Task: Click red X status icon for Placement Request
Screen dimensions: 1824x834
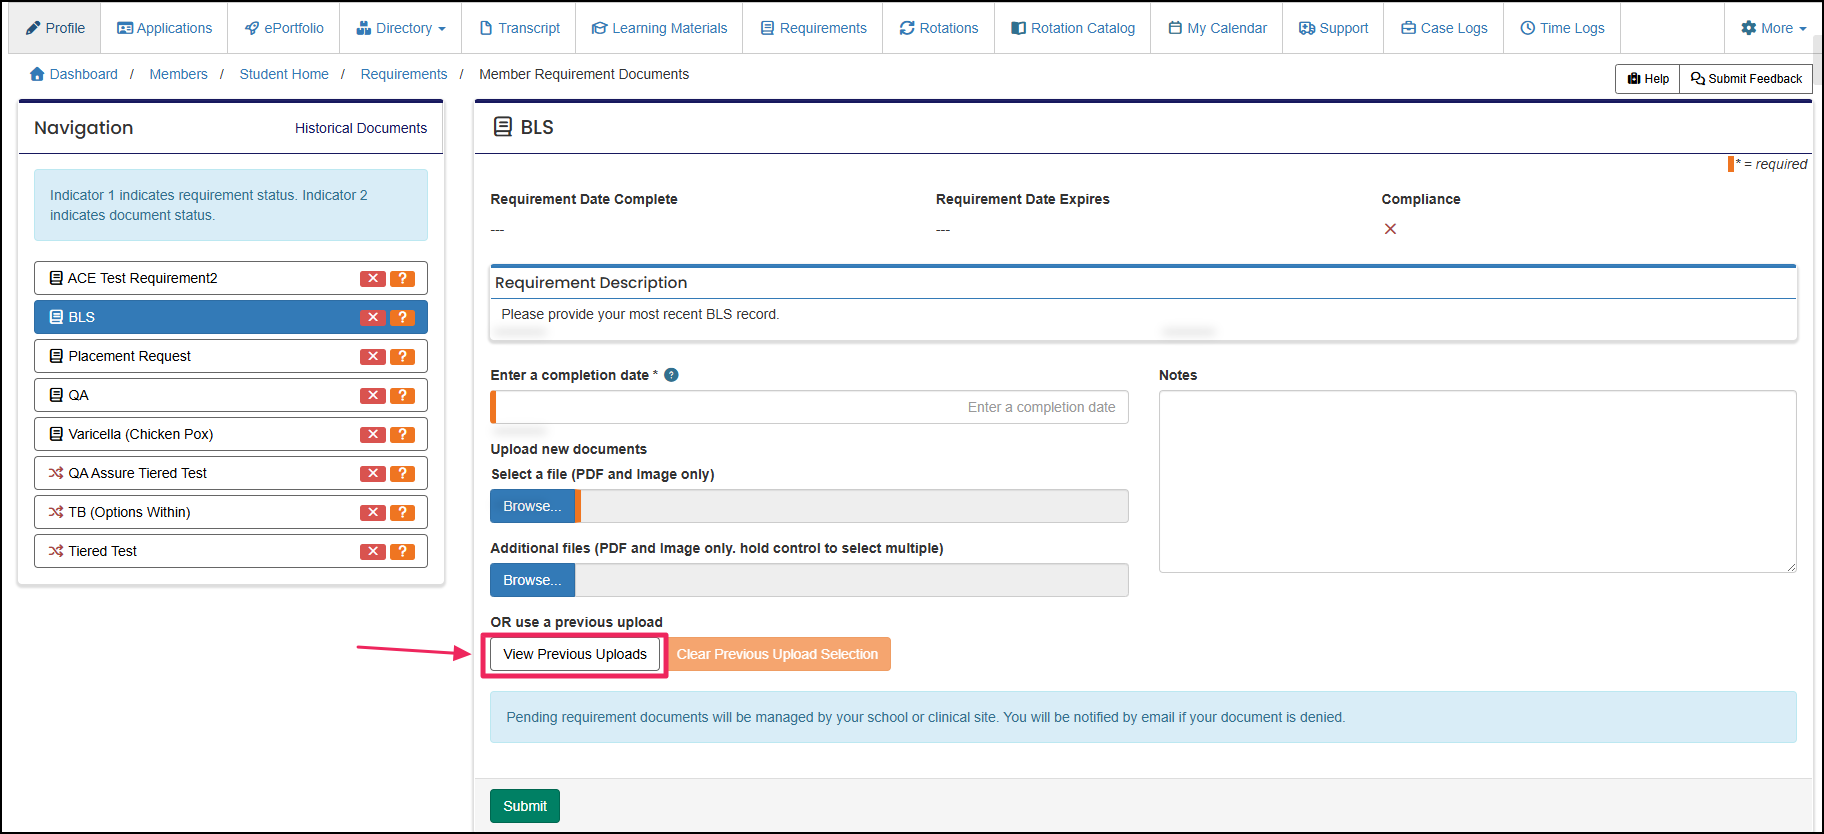Action: [x=373, y=357]
